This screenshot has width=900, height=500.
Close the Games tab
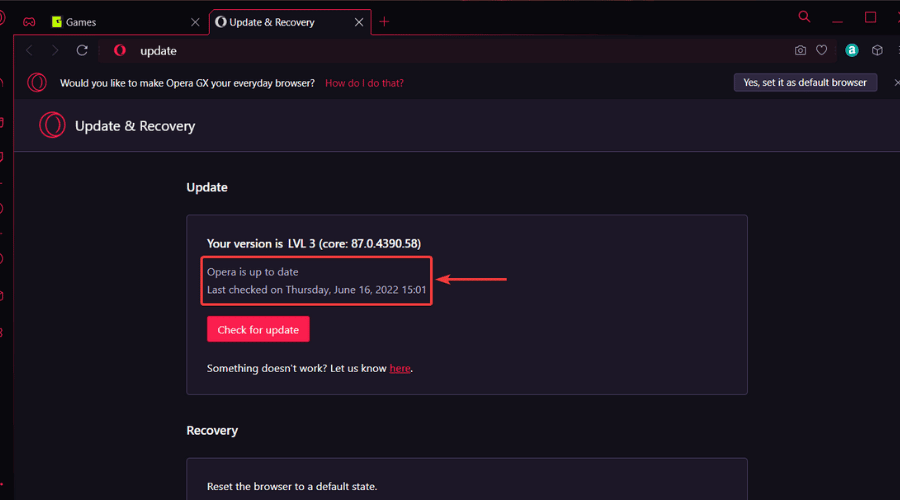pos(195,22)
